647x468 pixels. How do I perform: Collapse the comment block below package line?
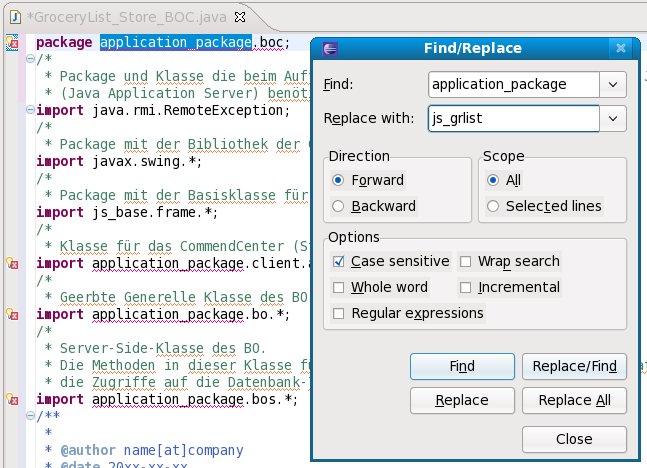coord(30,60)
